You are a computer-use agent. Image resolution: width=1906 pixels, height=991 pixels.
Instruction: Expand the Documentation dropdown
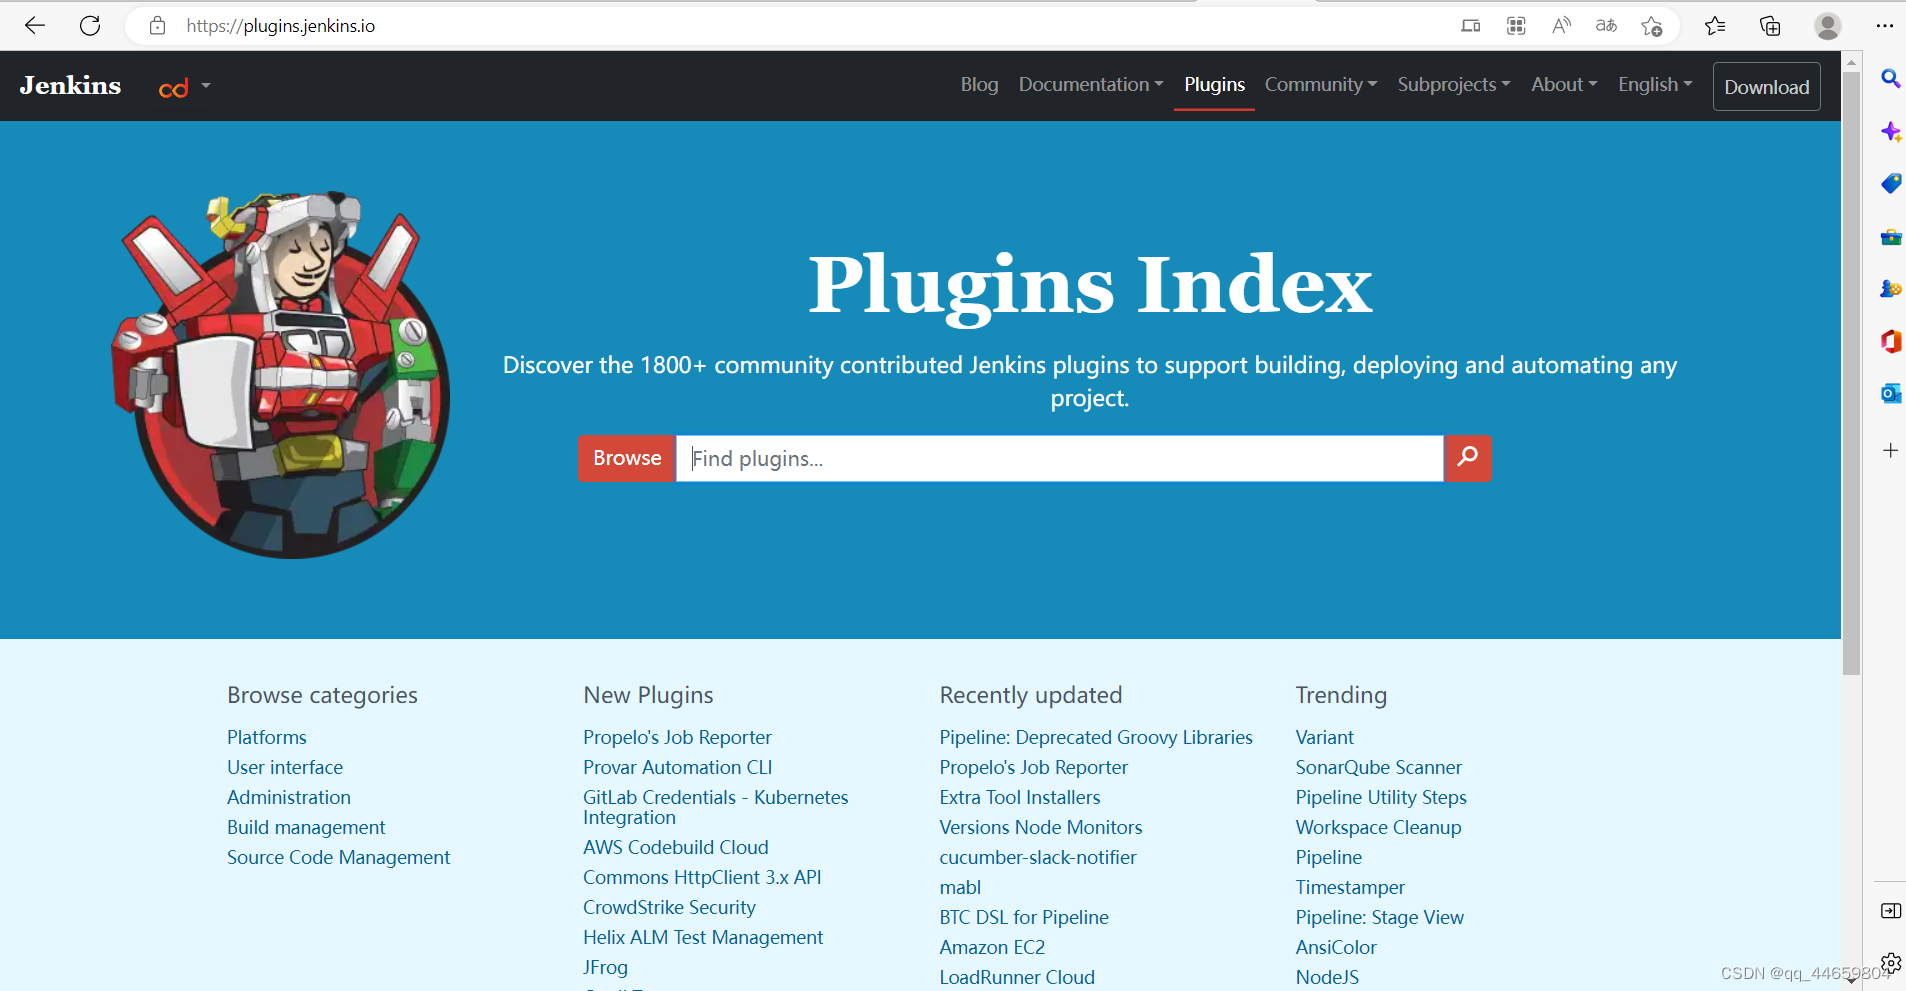1091,85
